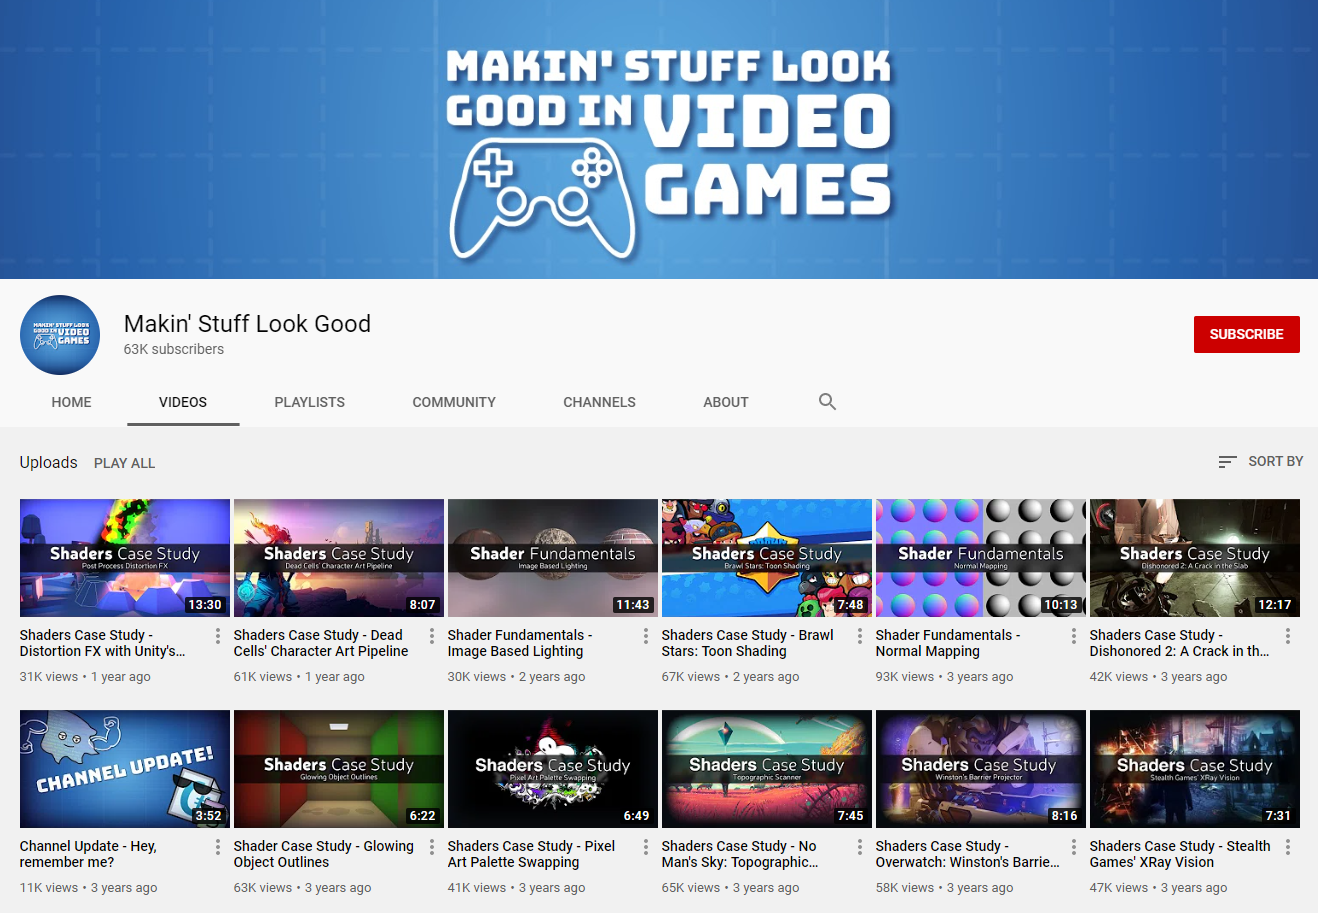Click the 13:30 duration badge
The width and height of the screenshot is (1318, 913).
(205, 605)
